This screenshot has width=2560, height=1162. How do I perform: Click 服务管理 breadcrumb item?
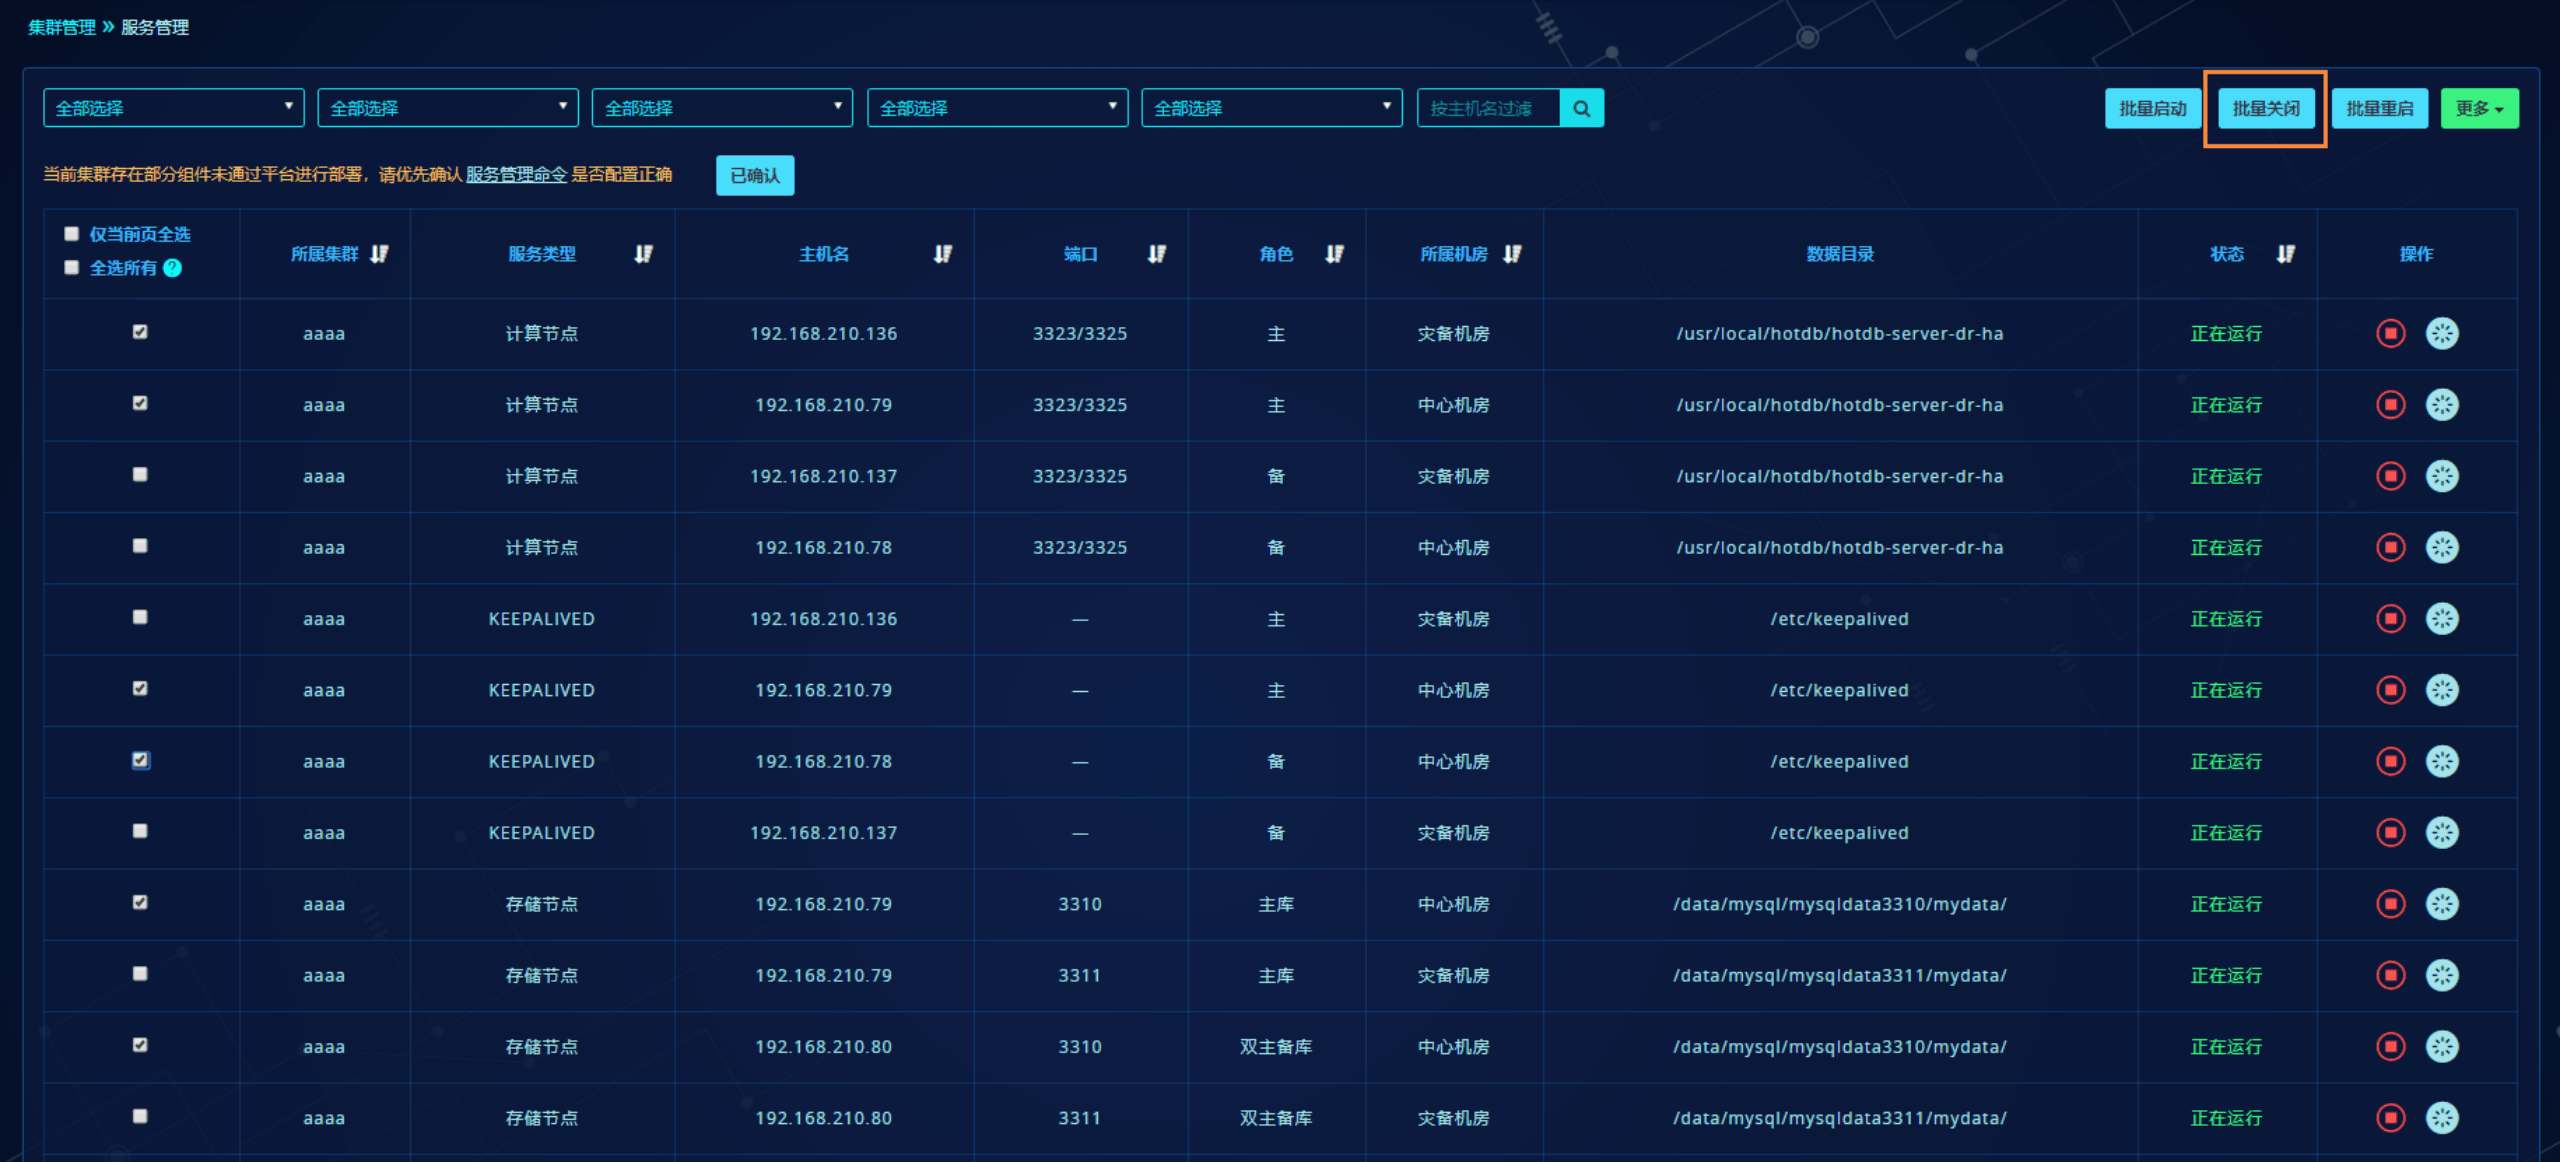point(155,27)
